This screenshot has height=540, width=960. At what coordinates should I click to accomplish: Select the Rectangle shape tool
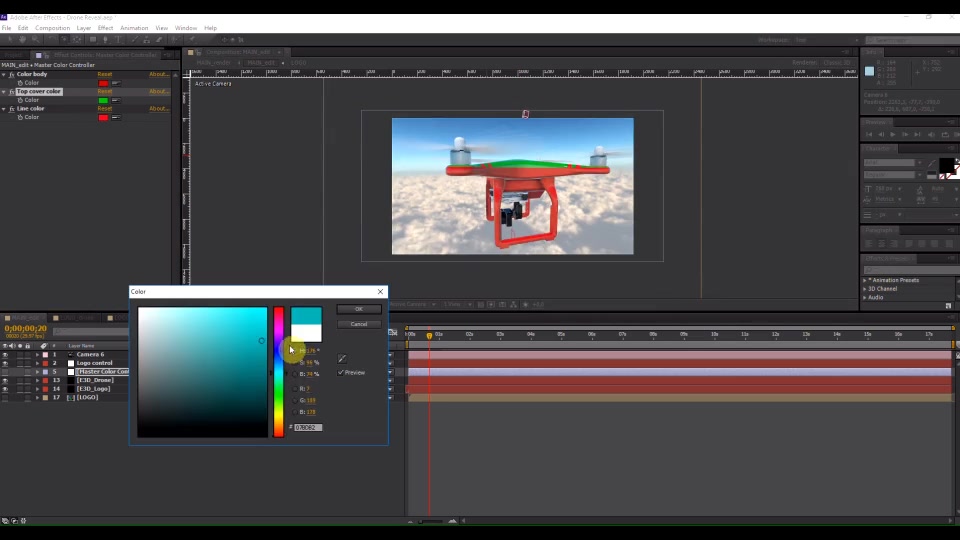(x=92, y=39)
